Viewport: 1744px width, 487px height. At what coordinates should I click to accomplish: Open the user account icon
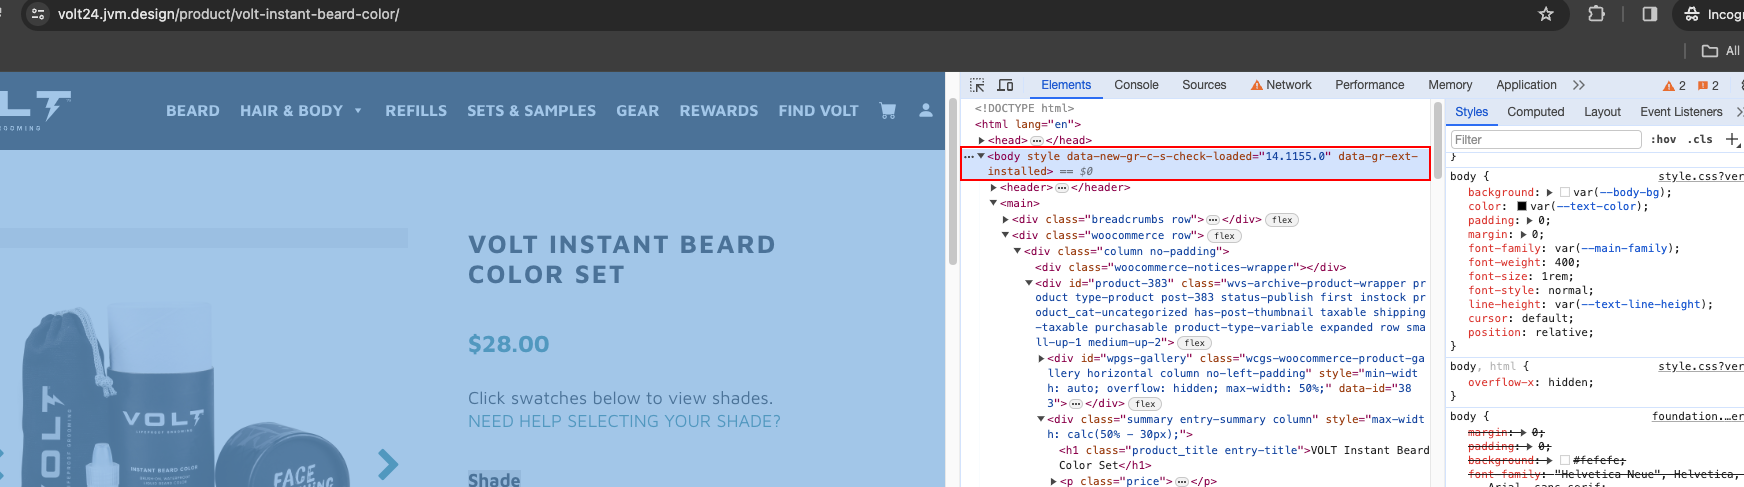926,110
